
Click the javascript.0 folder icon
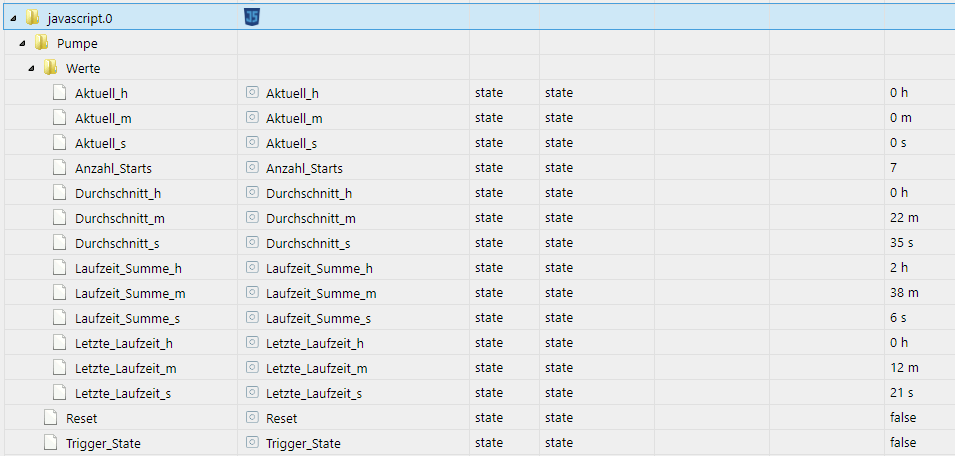(x=32, y=18)
